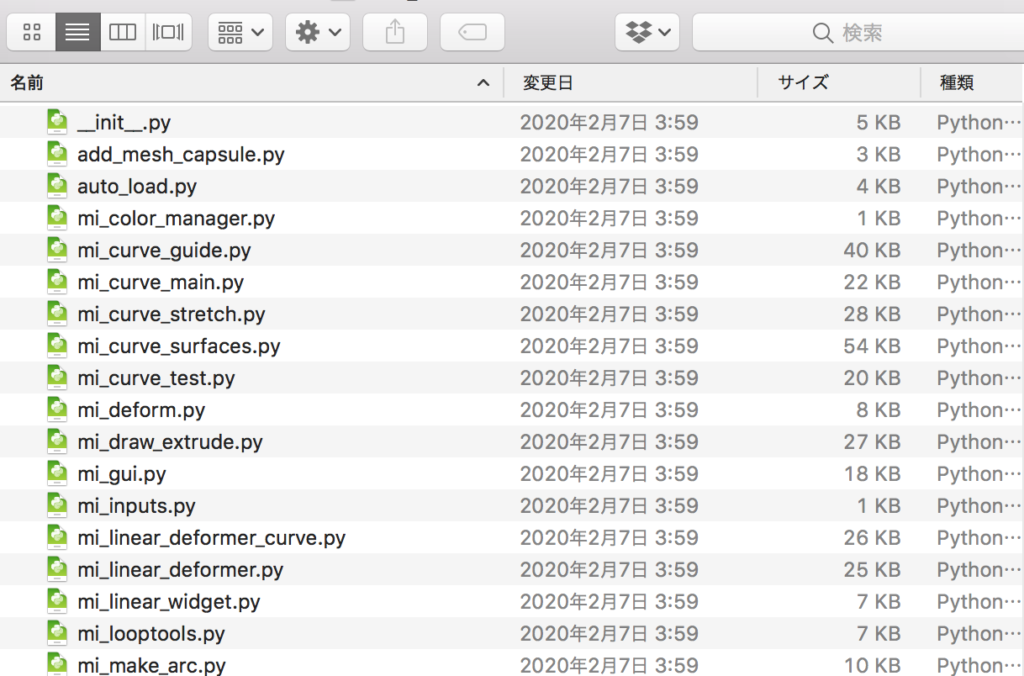The height and width of the screenshot is (676, 1024).
Task: Switch to gallery view mode
Action: tap(169, 33)
